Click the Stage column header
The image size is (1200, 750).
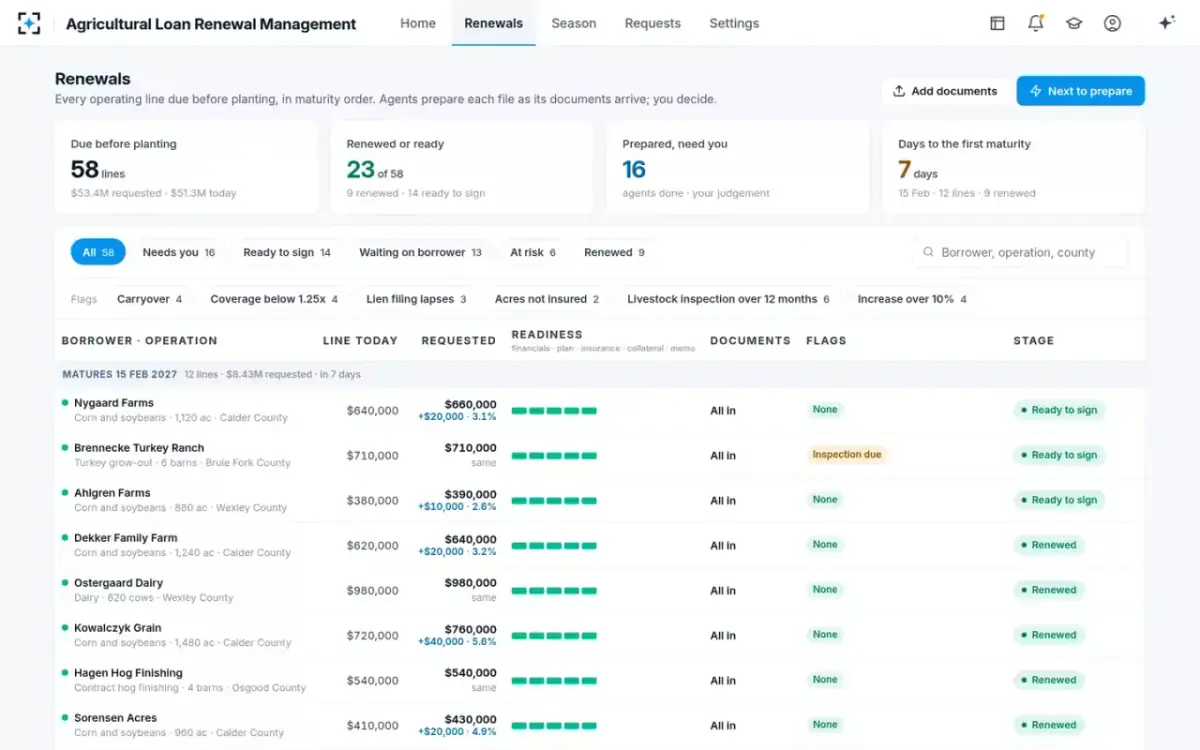coord(1034,340)
